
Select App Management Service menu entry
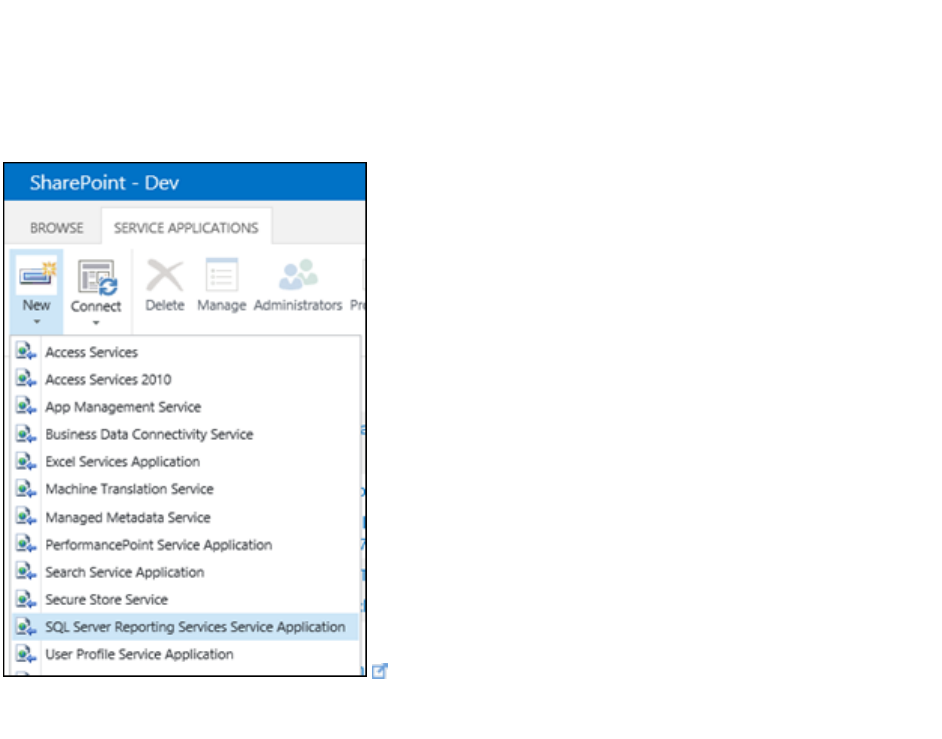pos(186,407)
